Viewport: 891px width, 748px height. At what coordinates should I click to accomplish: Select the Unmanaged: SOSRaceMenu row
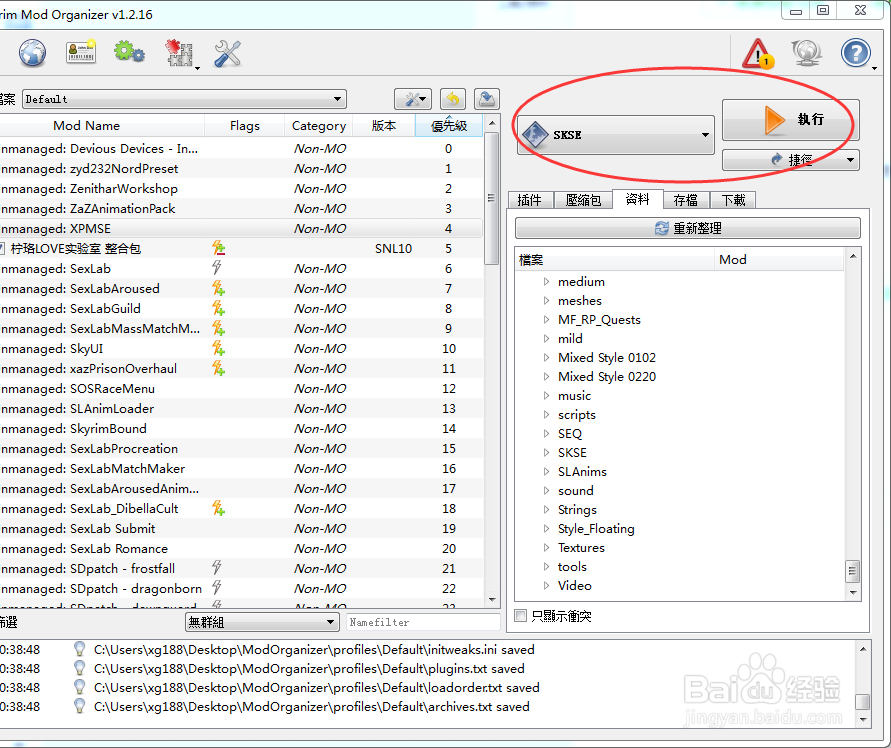(242, 389)
